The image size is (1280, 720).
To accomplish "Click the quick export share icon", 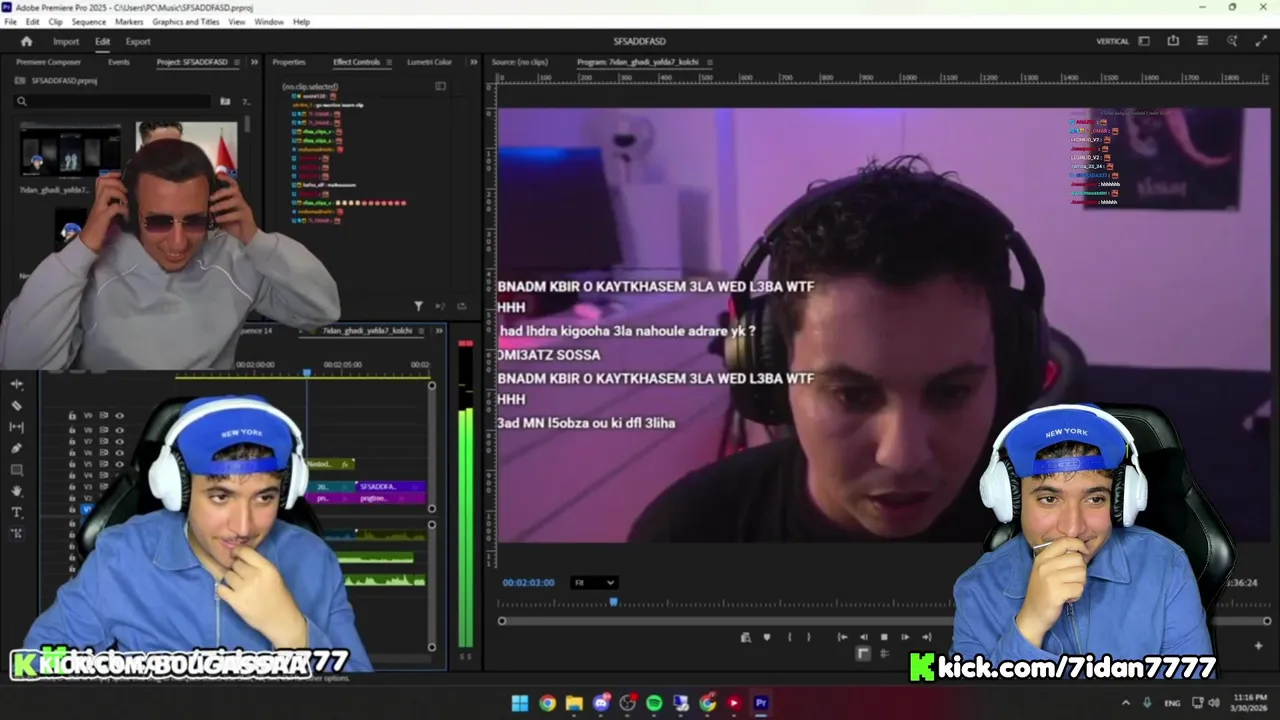I will coord(1173,41).
